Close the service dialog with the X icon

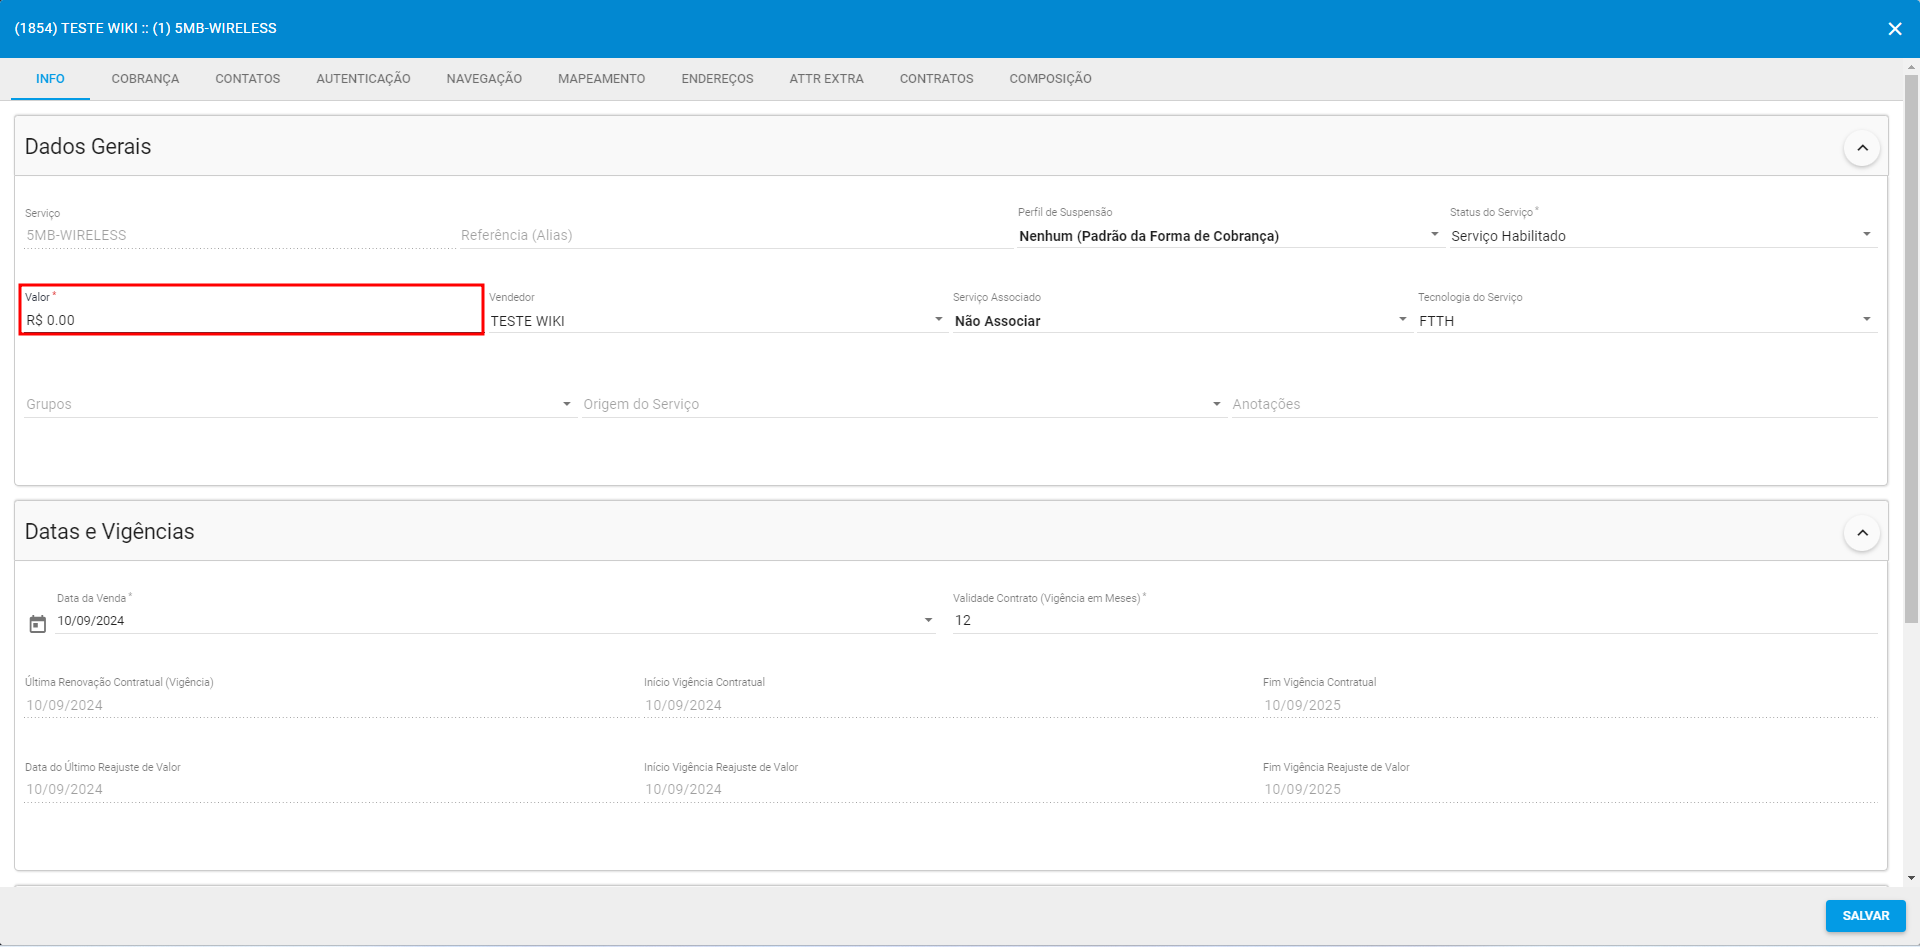coord(1894,29)
